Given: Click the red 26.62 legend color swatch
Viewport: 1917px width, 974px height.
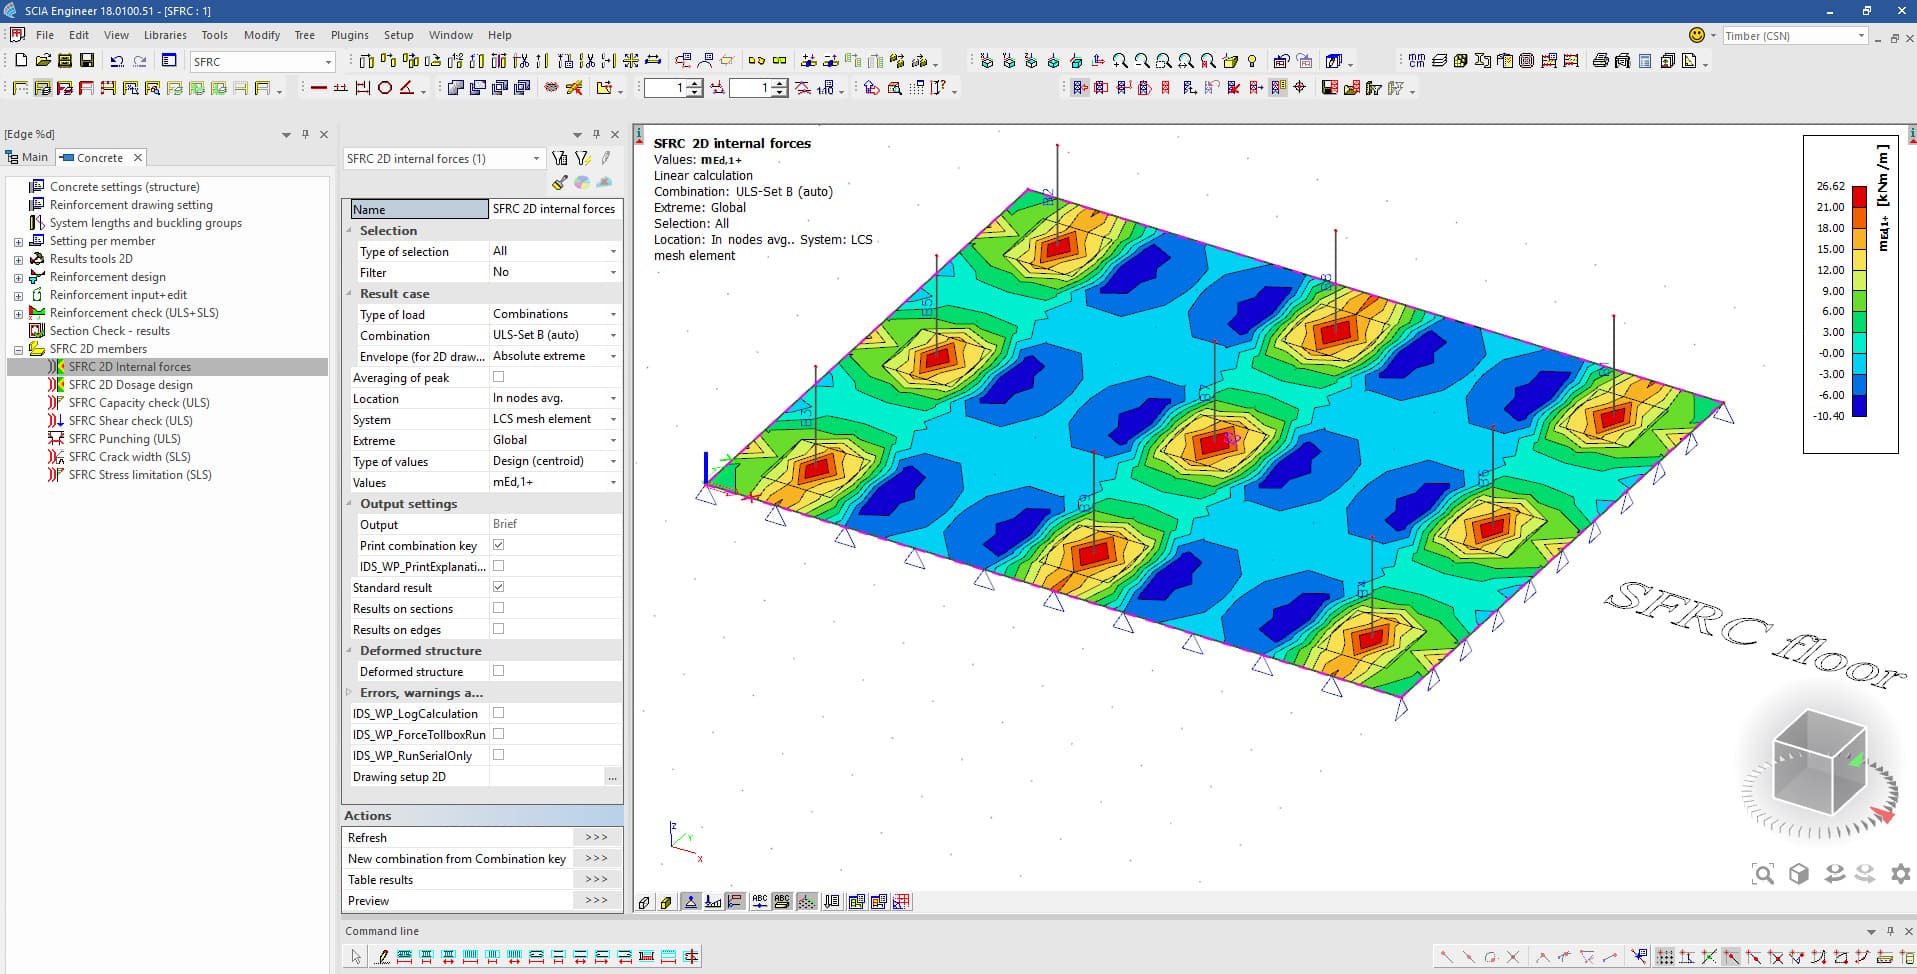Looking at the screenshot, I should pyautogui.click(x=1859, y=196).
